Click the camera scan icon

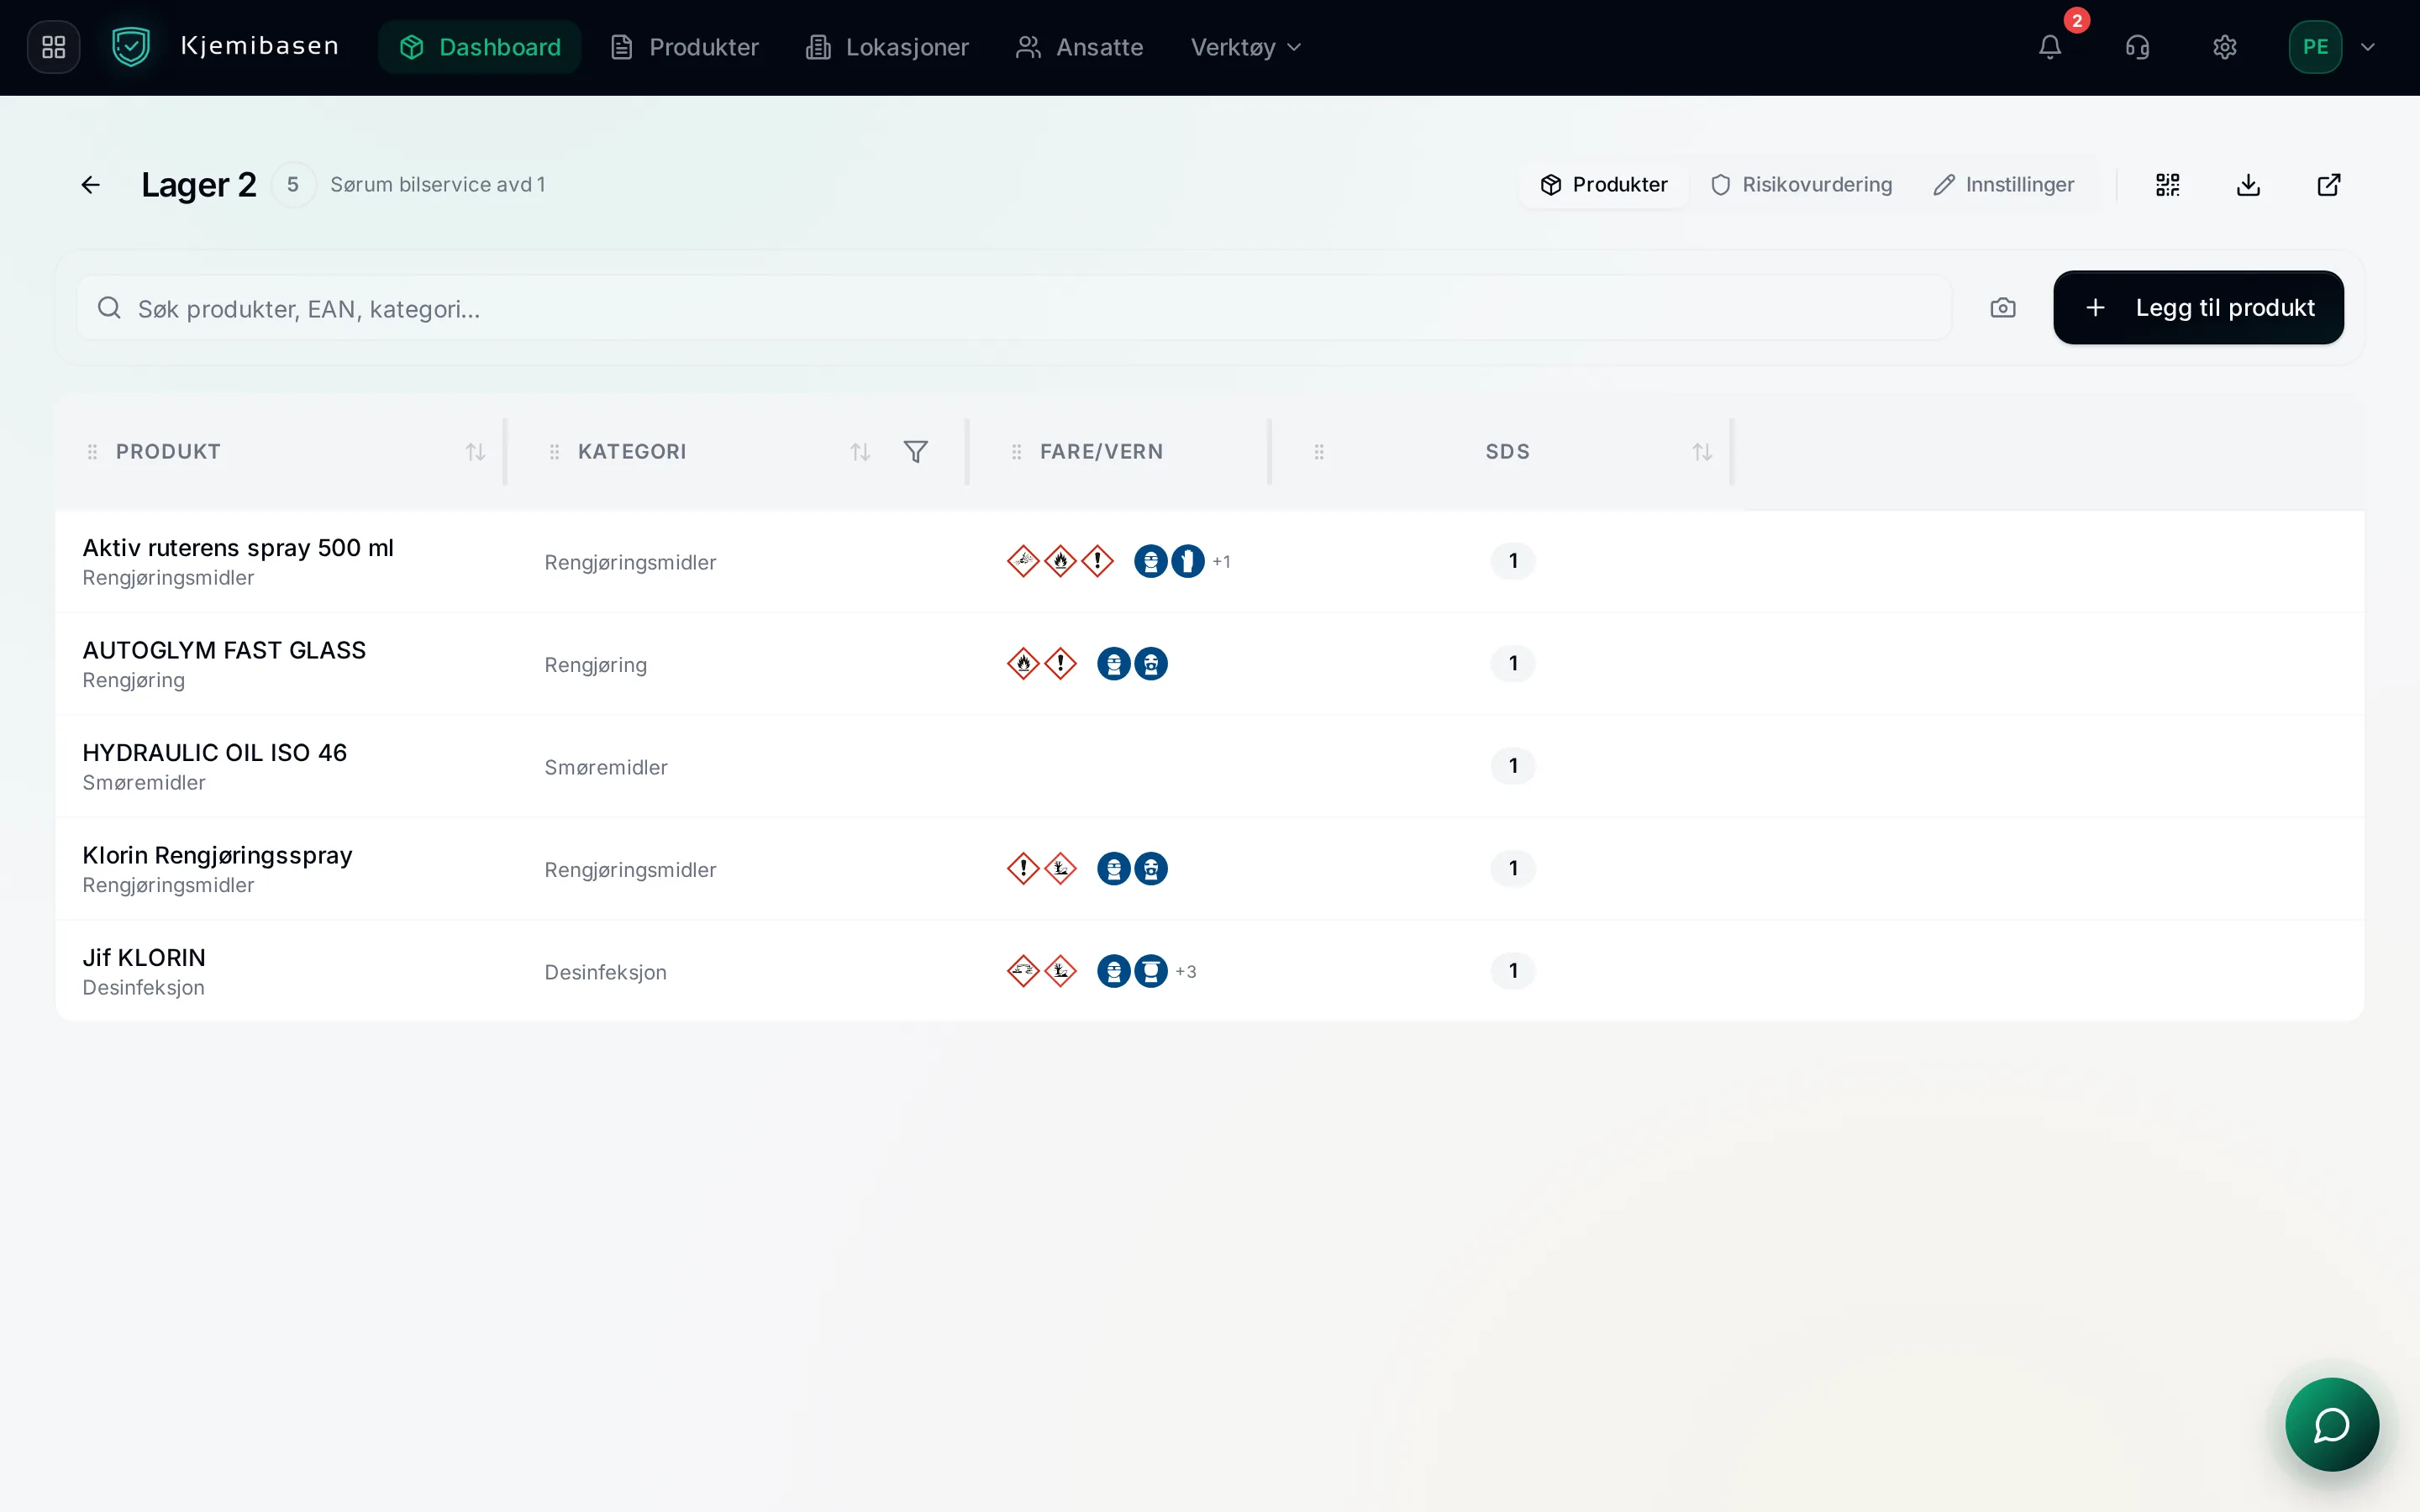(2002, 308)
